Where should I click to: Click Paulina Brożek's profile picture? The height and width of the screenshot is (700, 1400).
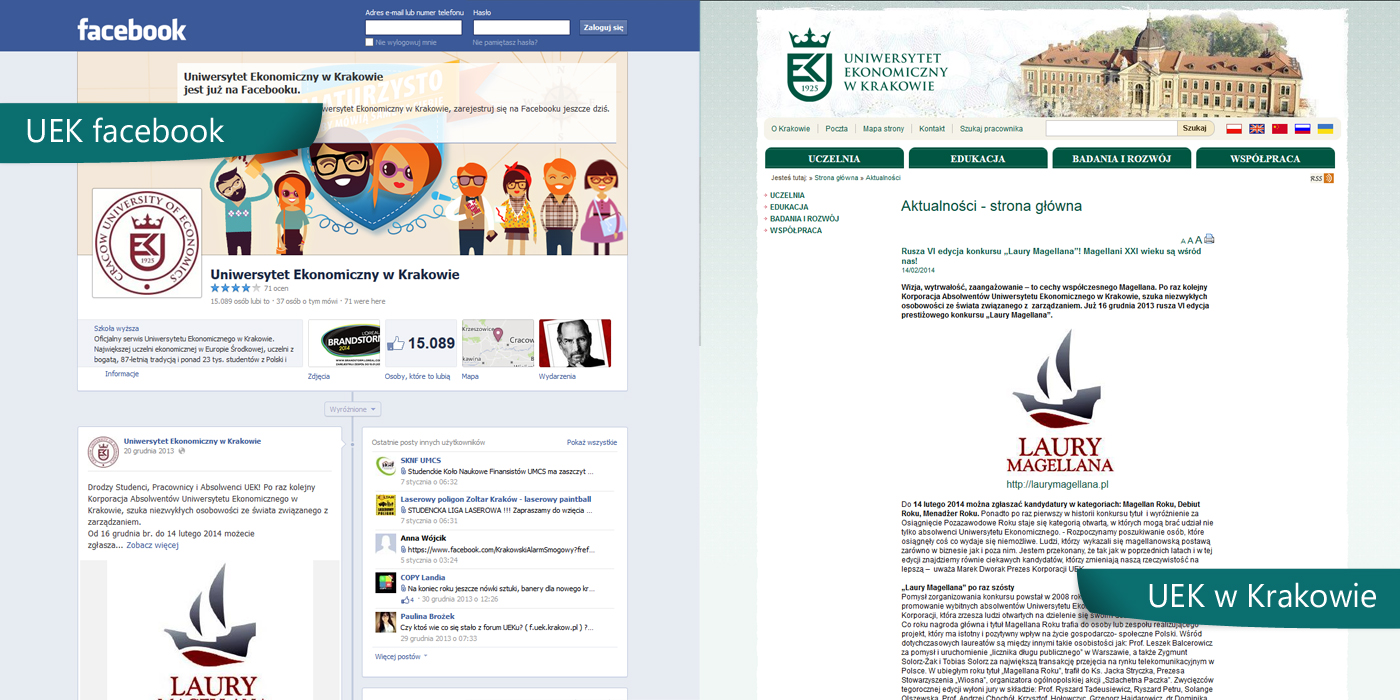coord(385,622)
